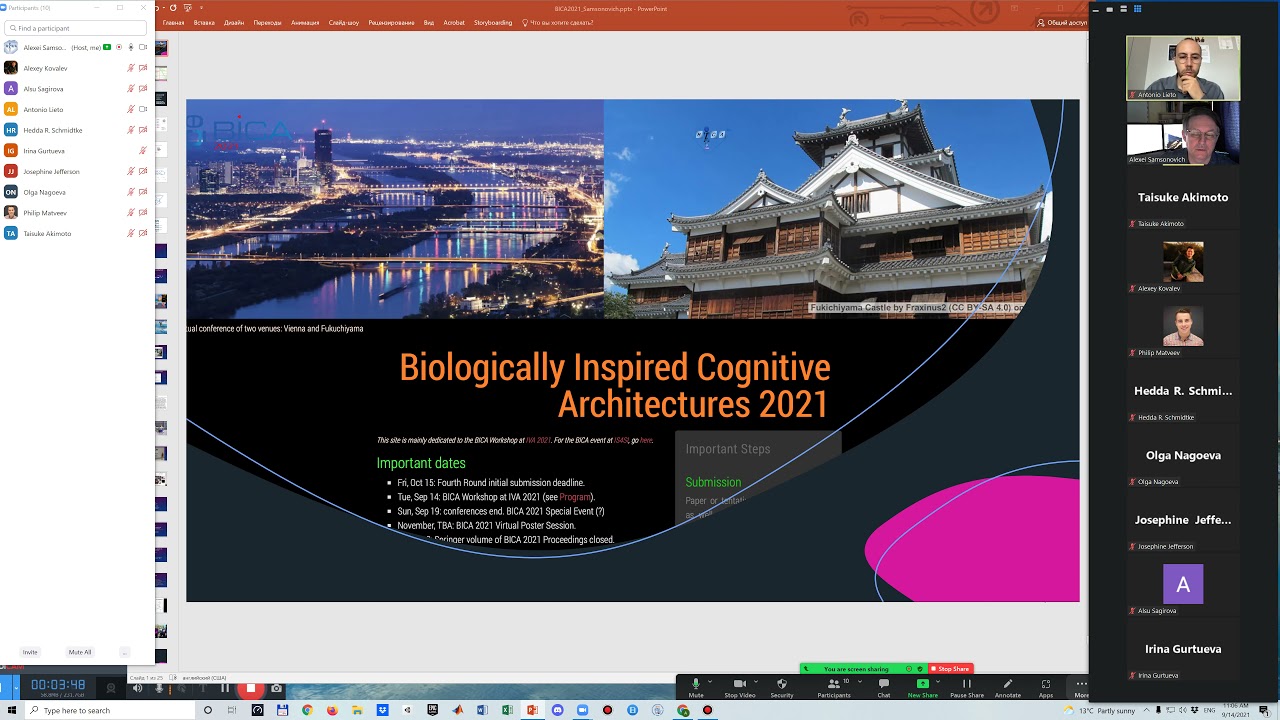Open the Главная ribbon tab
Screen dimensions: 1280x720
[x=173, y=22]
